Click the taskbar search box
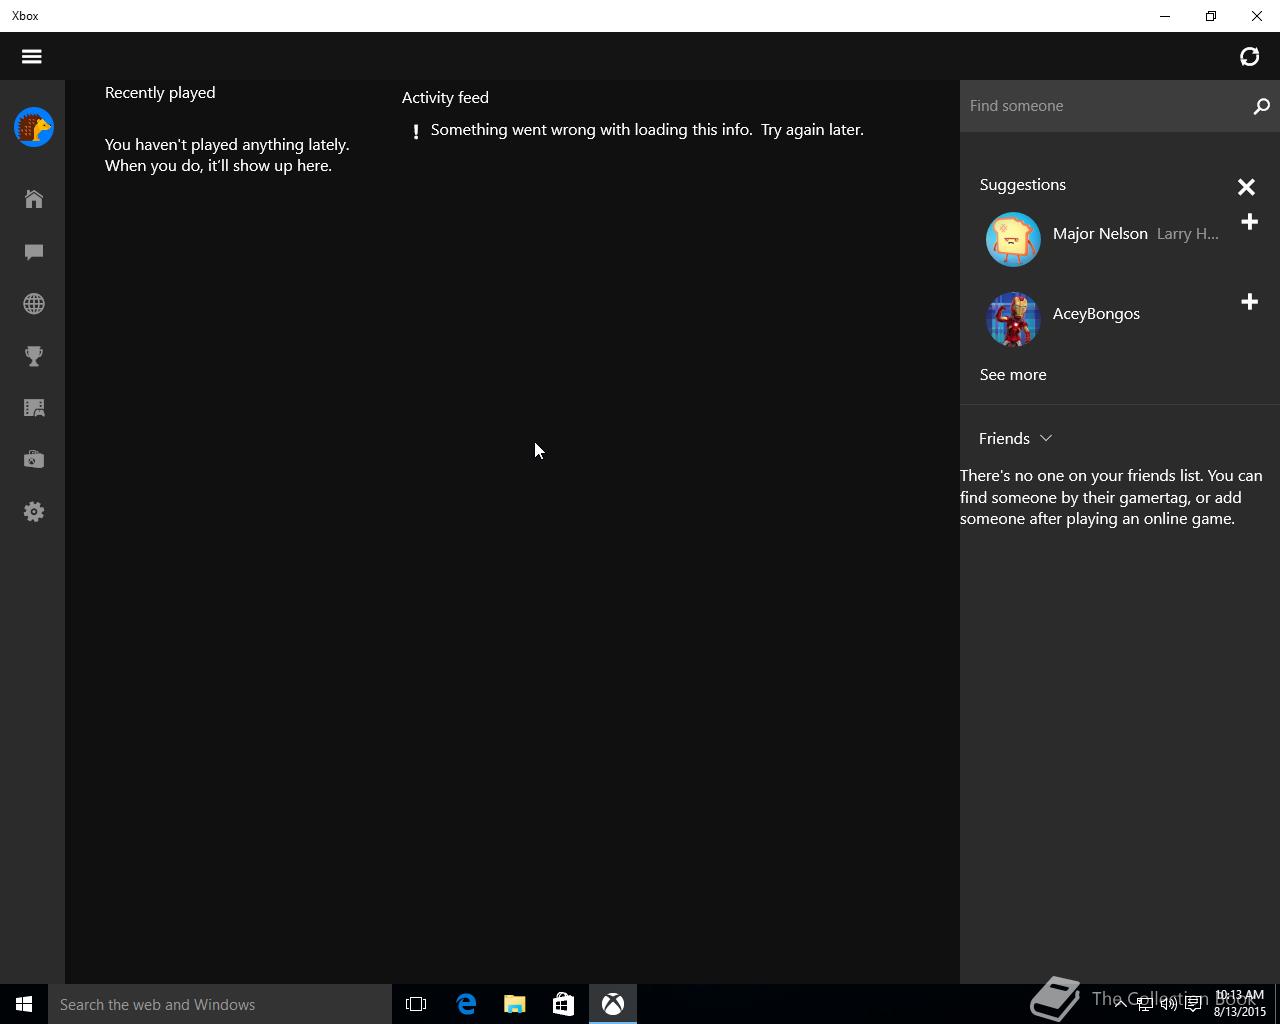This screenshot has height=1024, width=1280. tap(220, 1004)
